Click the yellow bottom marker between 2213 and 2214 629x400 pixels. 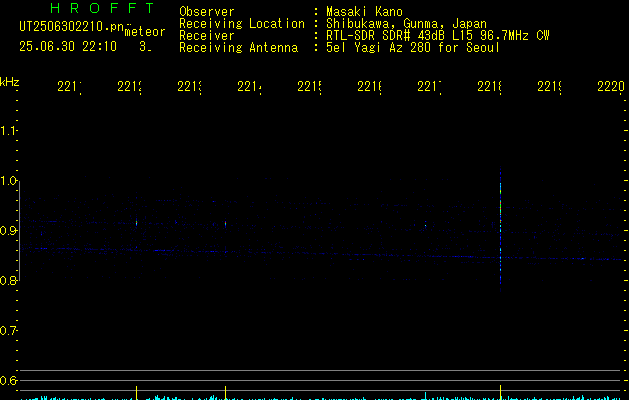click(x=225, y=393)
